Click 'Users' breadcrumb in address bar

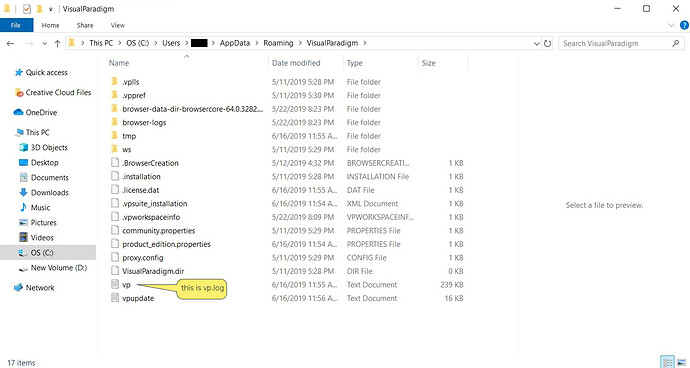click(x=171, y=43)
